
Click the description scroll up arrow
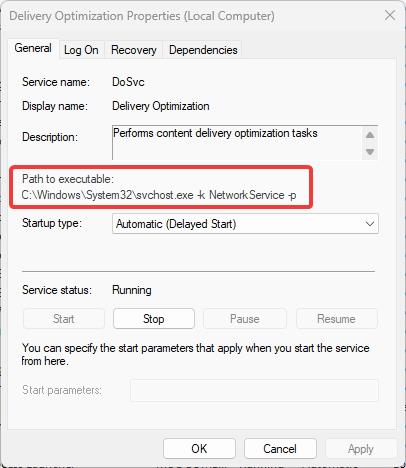[x=370, y=135]
